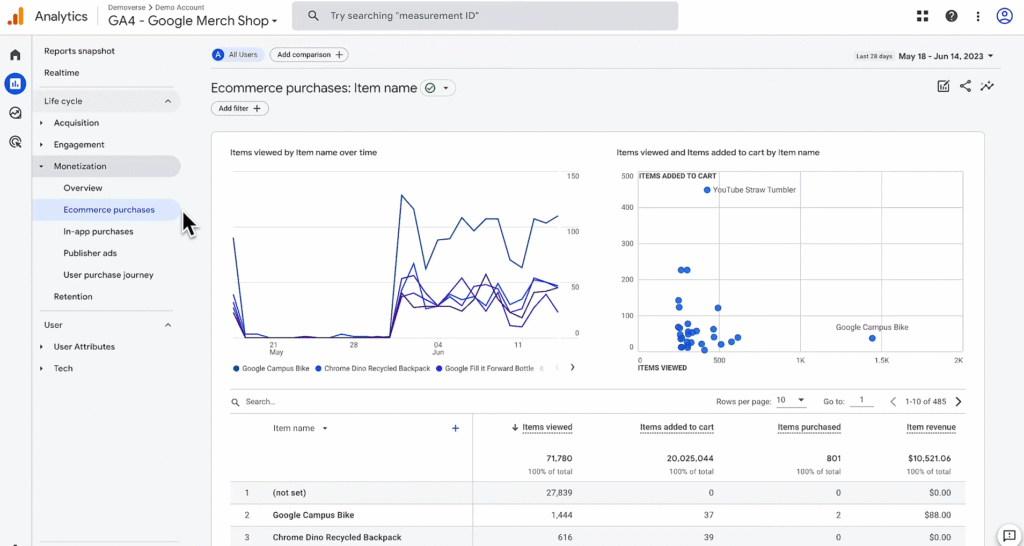The height and width of the screenshot is (546, 1024).
Task: Open the Help question mark icon
Action: 952,16
